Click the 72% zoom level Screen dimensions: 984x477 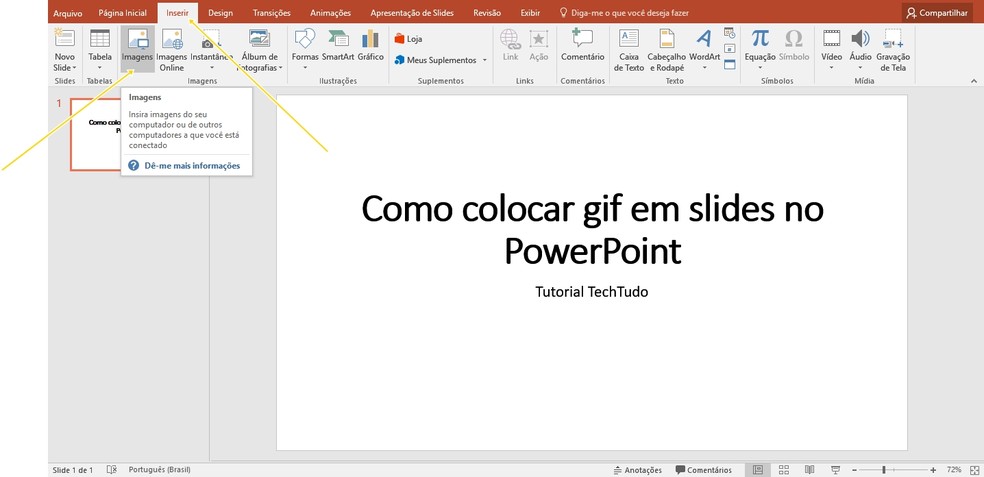(954, 470)
